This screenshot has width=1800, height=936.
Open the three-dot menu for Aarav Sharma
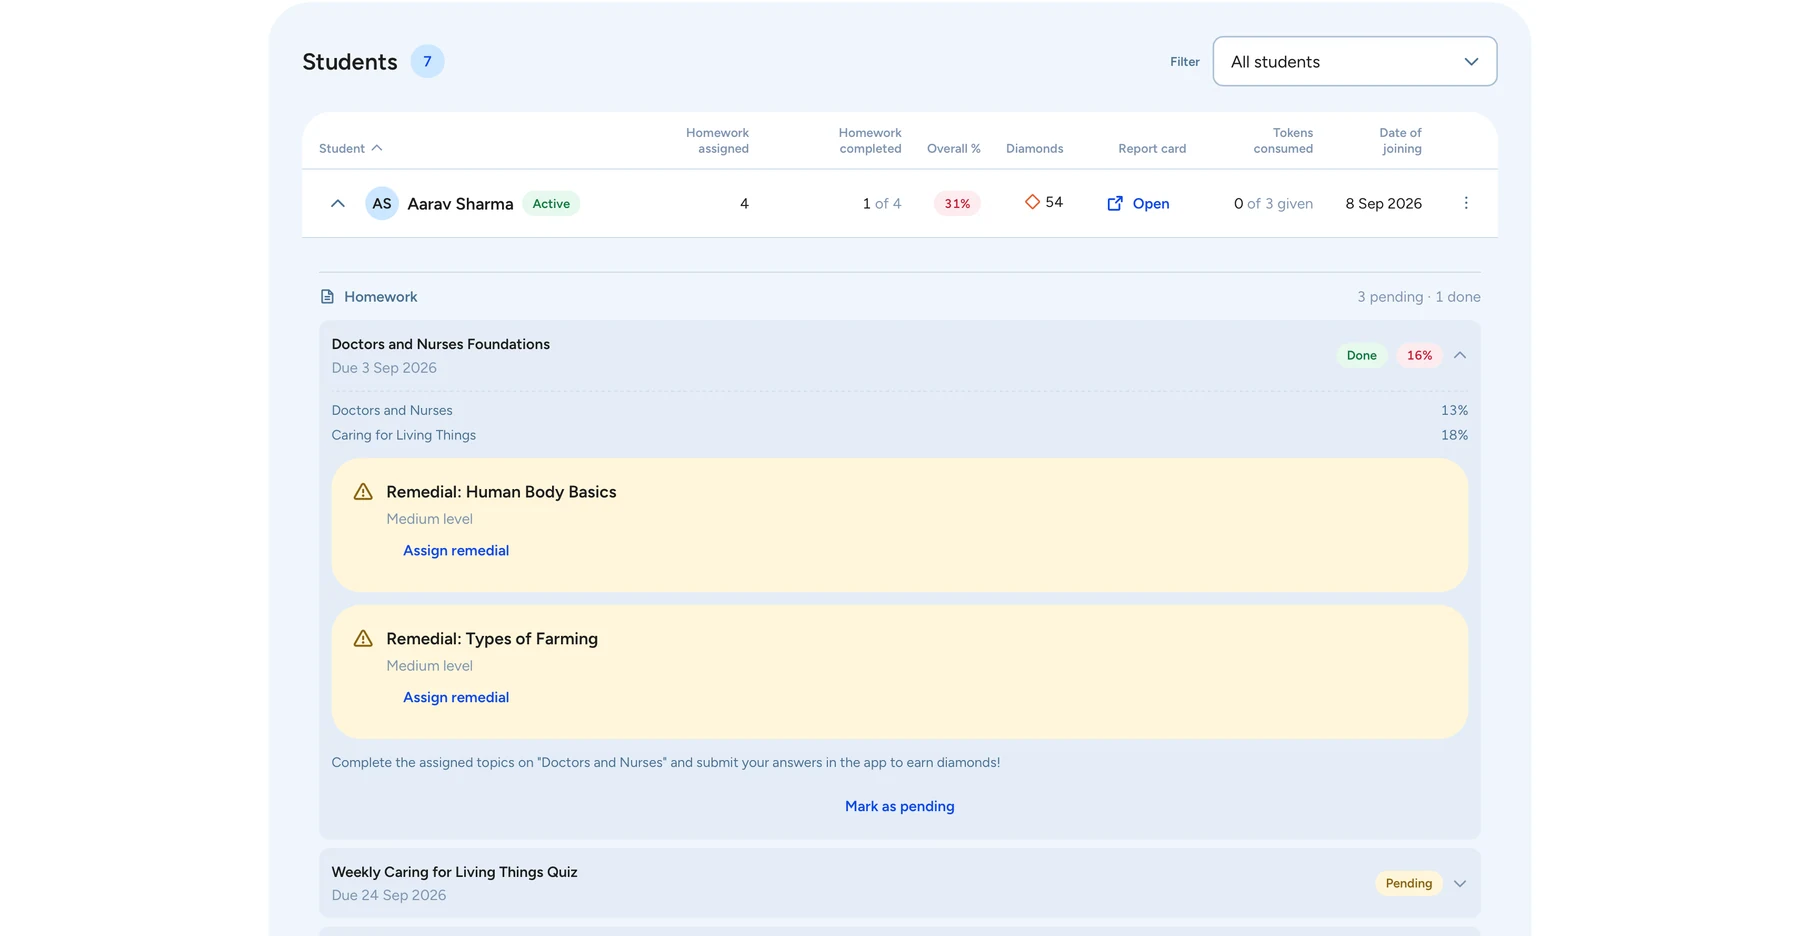[1466, 203]
